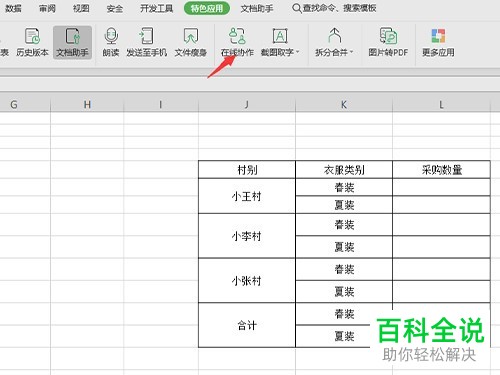
Task: Open the 图片转PDF converter
Action: pyautogui.click(x=388, y=43)
